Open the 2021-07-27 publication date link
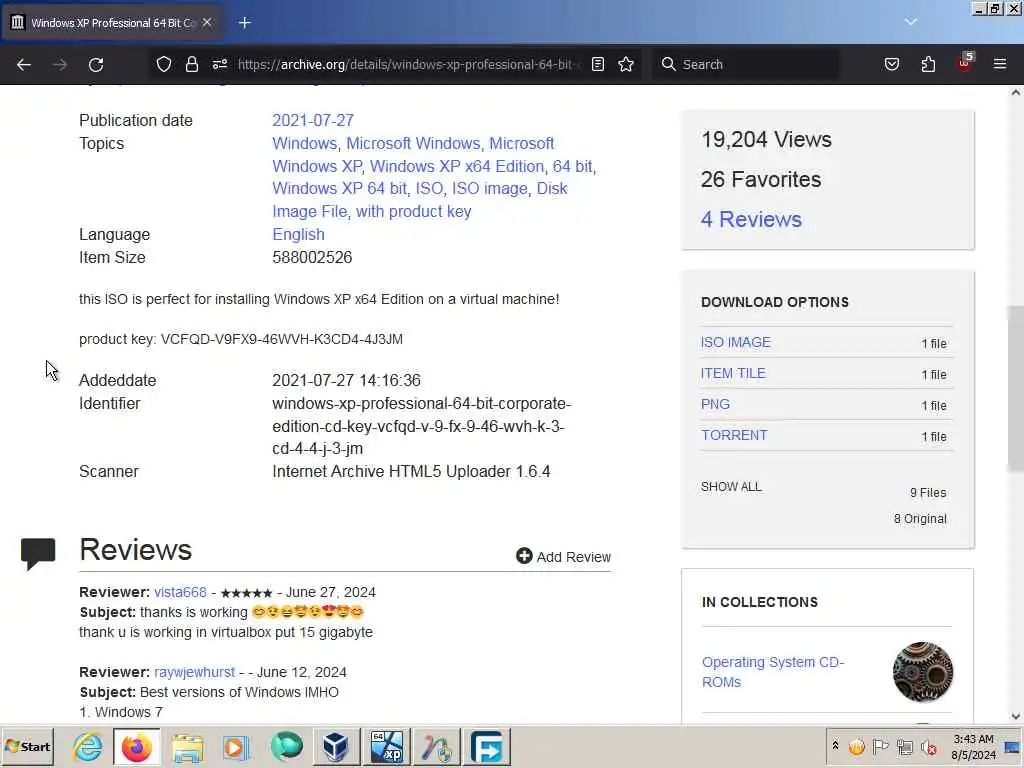Image resolution: width=1024 pixels, height=768 pixels. point(313,120)
